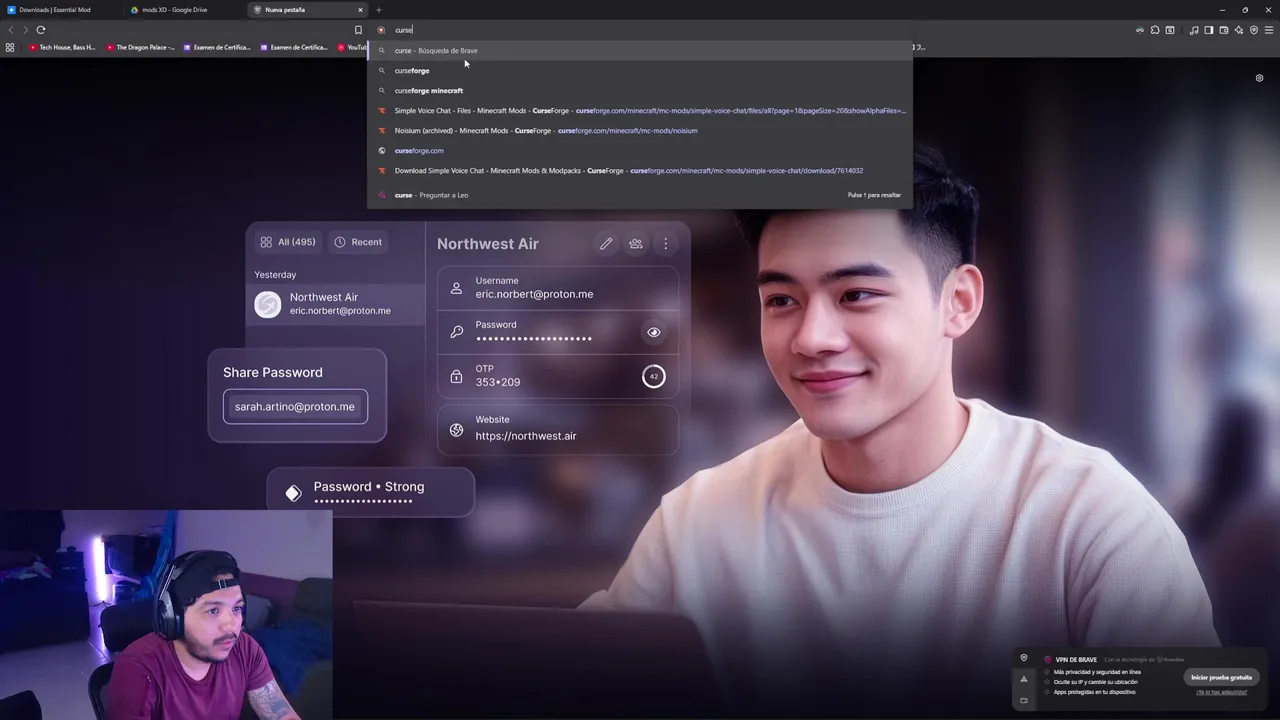1280x720 pixels.
Task: Open a new tab with the plus button
Action: 378,10
